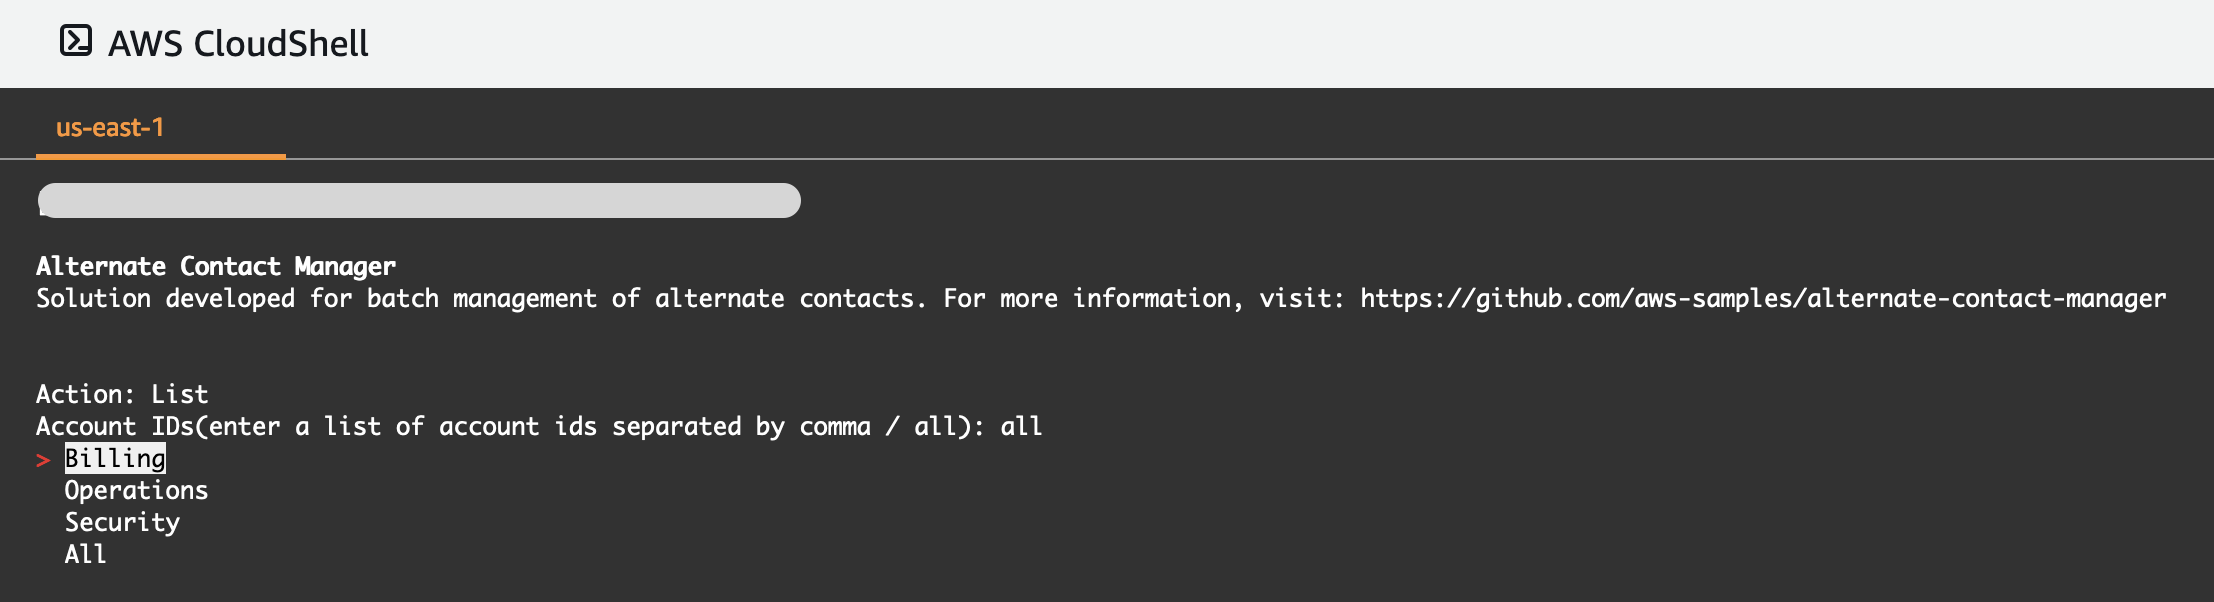The width and height of the screenshot is (2214, 602).
Task: Click the Alternate Contact Manager heading
Action: pyautogui.click(x=216, y=266)
